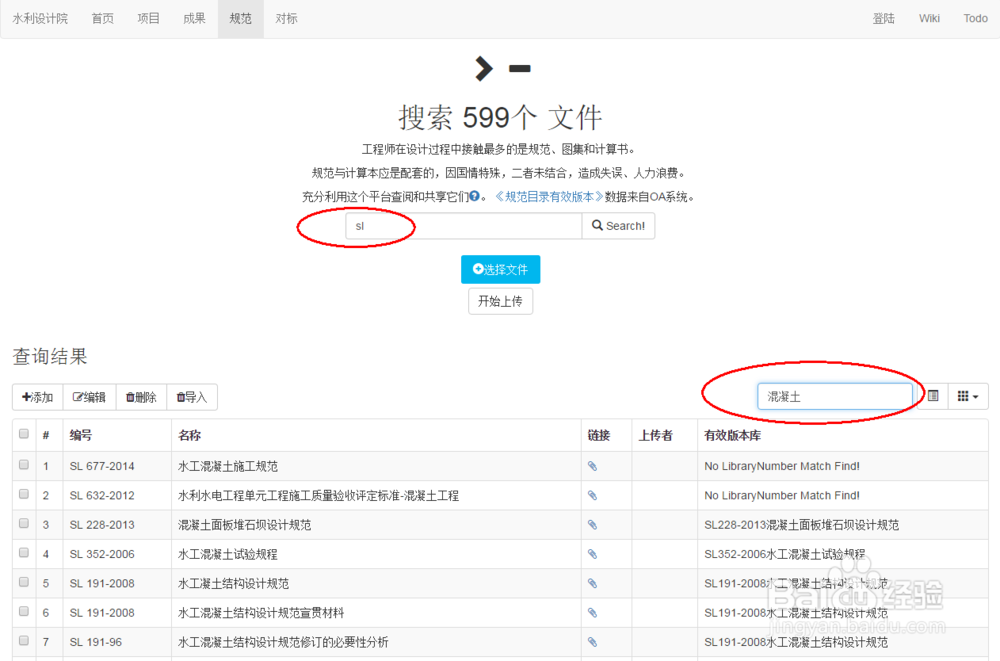Tick the checkbox for SL 352-2006 row
The width and height of the screenshot is (1000, 661).
(22, 553)
